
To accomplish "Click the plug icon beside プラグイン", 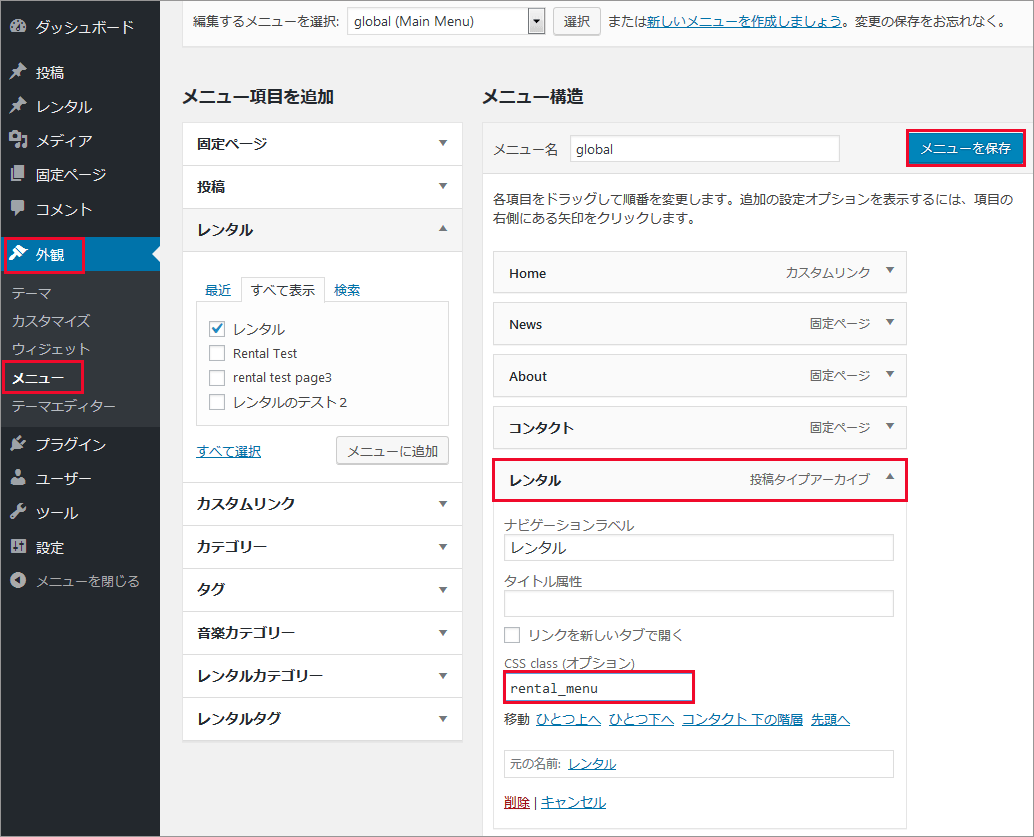I will pyautogui.click(x=18, y=444).
